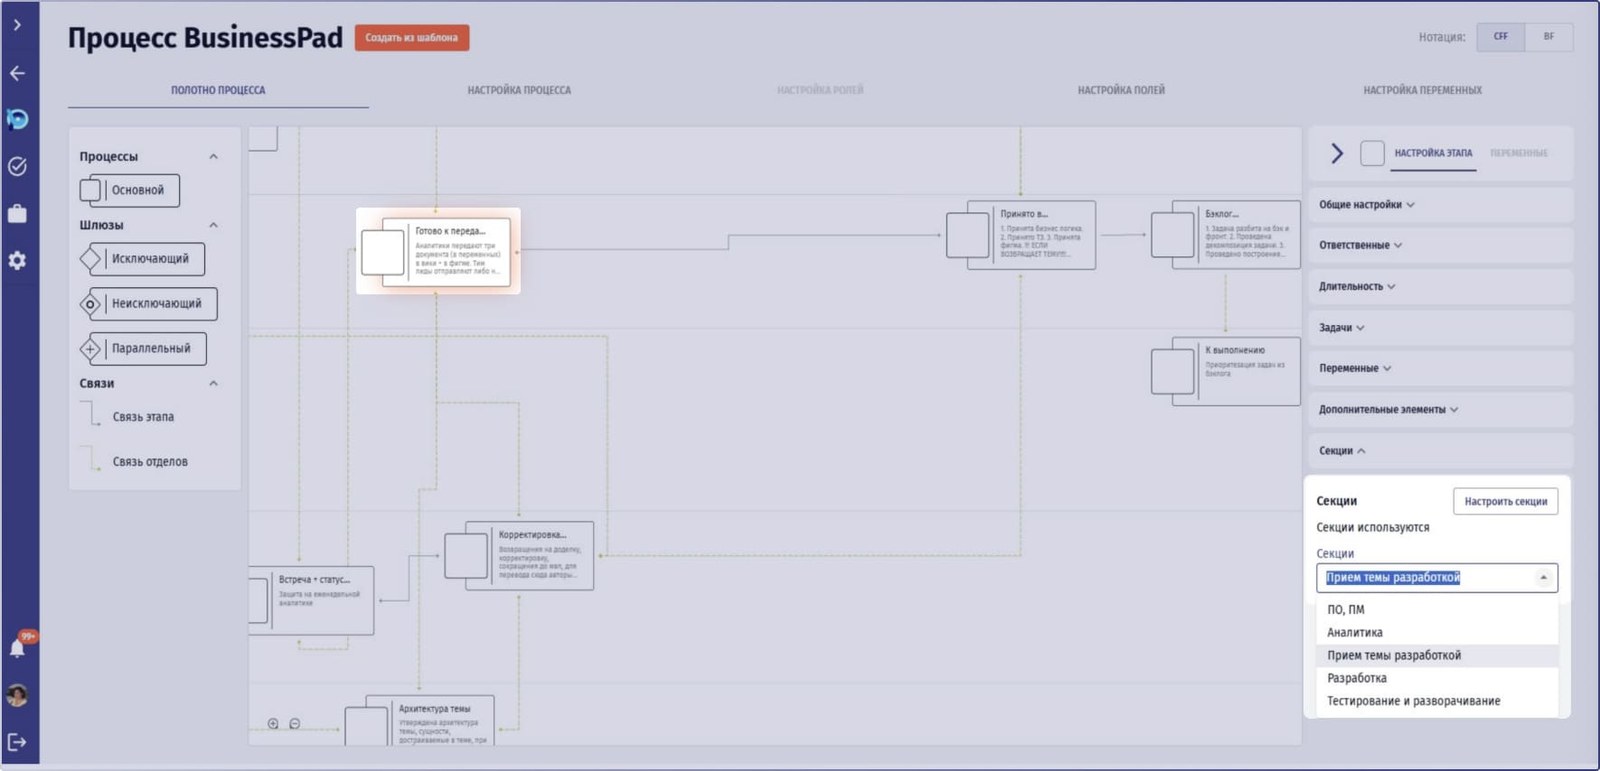Open the user avatar profile
Viewport: 1600px width, 771px height.
pyautogui.click(x=17, y=695)
